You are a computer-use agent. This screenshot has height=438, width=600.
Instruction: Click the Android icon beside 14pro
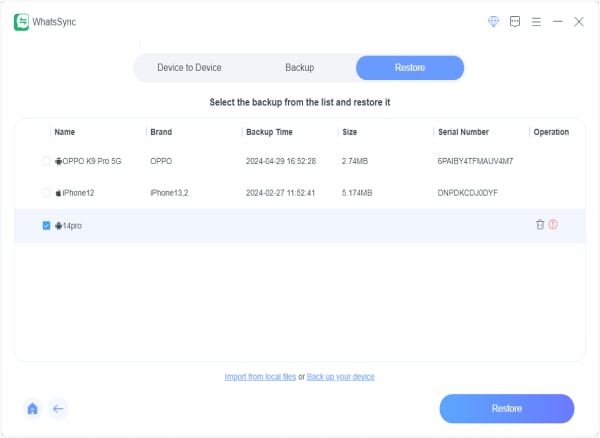59,226
